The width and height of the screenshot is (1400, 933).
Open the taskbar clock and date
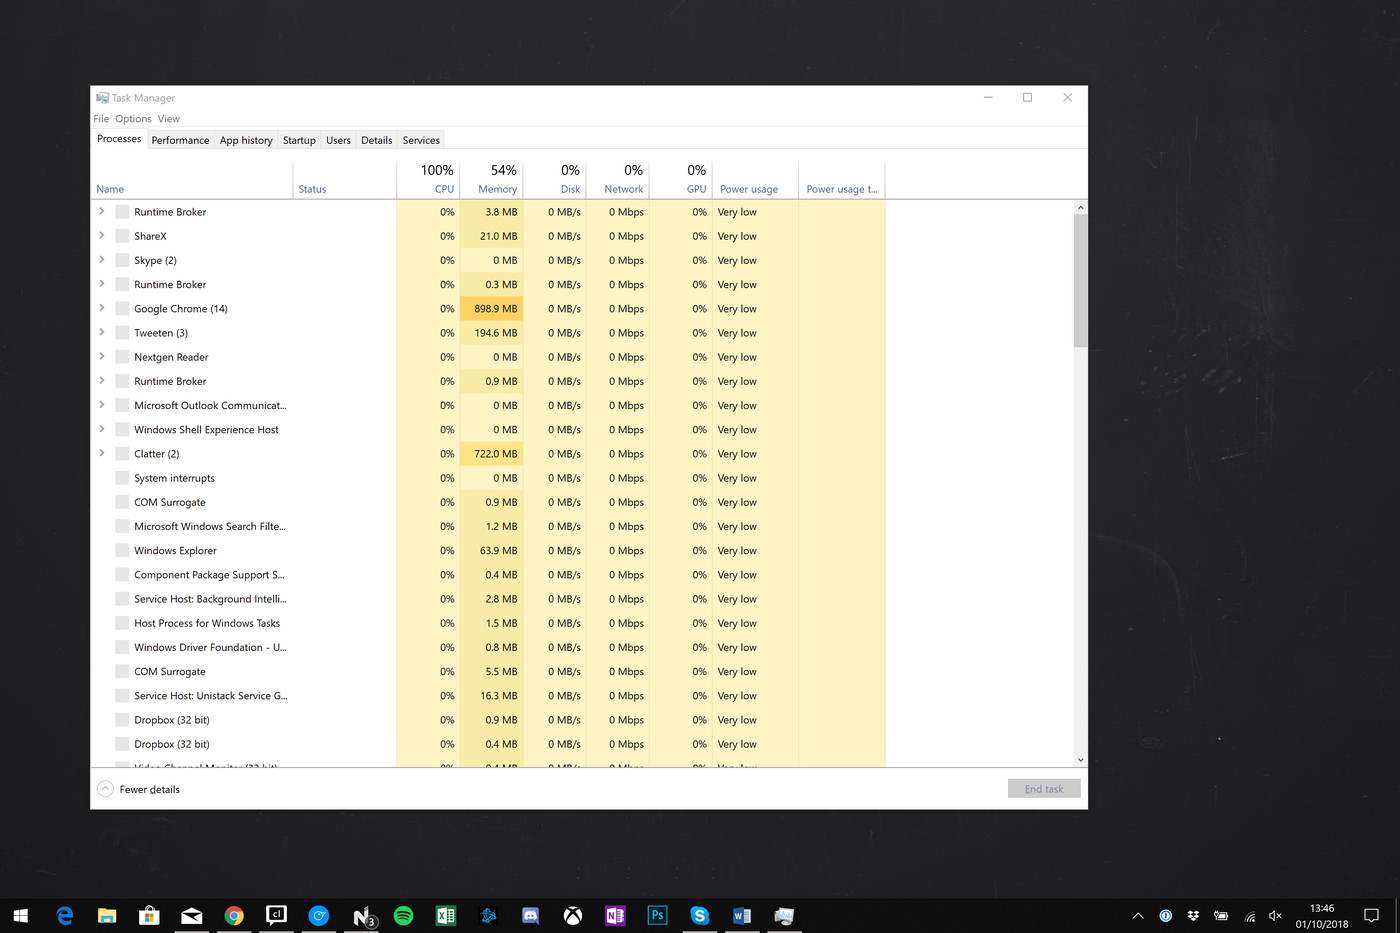[x=1322, y=916]
